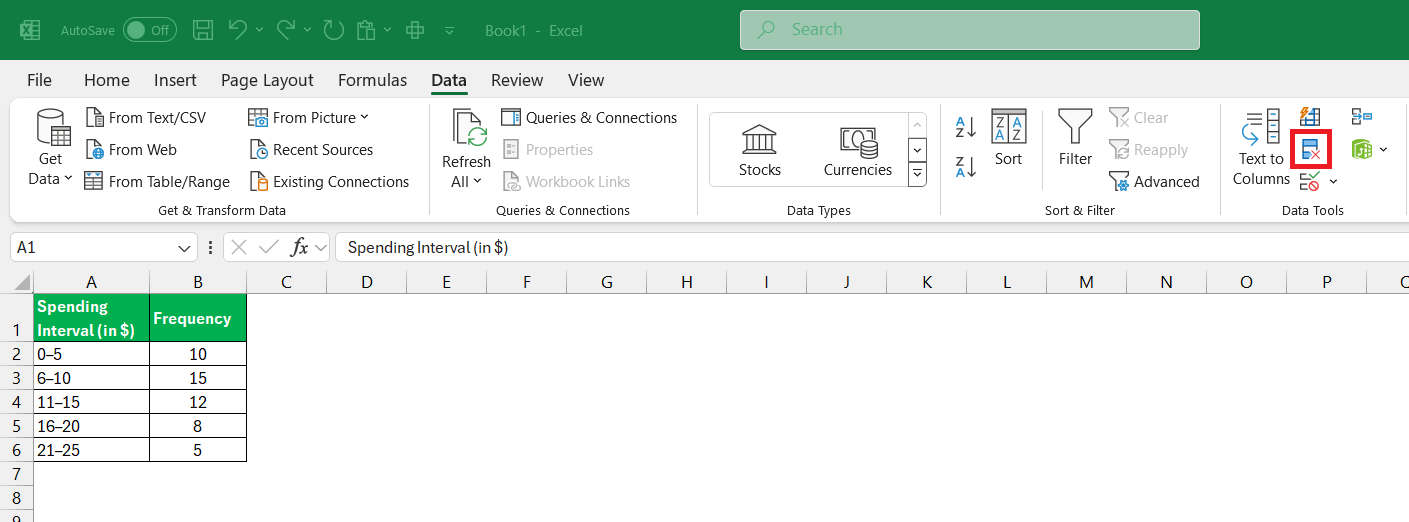Expand the formula bar function dropdown arrow
Image resolution: width=1409 pixels, height=522 pixels.
tap(320, 247)
